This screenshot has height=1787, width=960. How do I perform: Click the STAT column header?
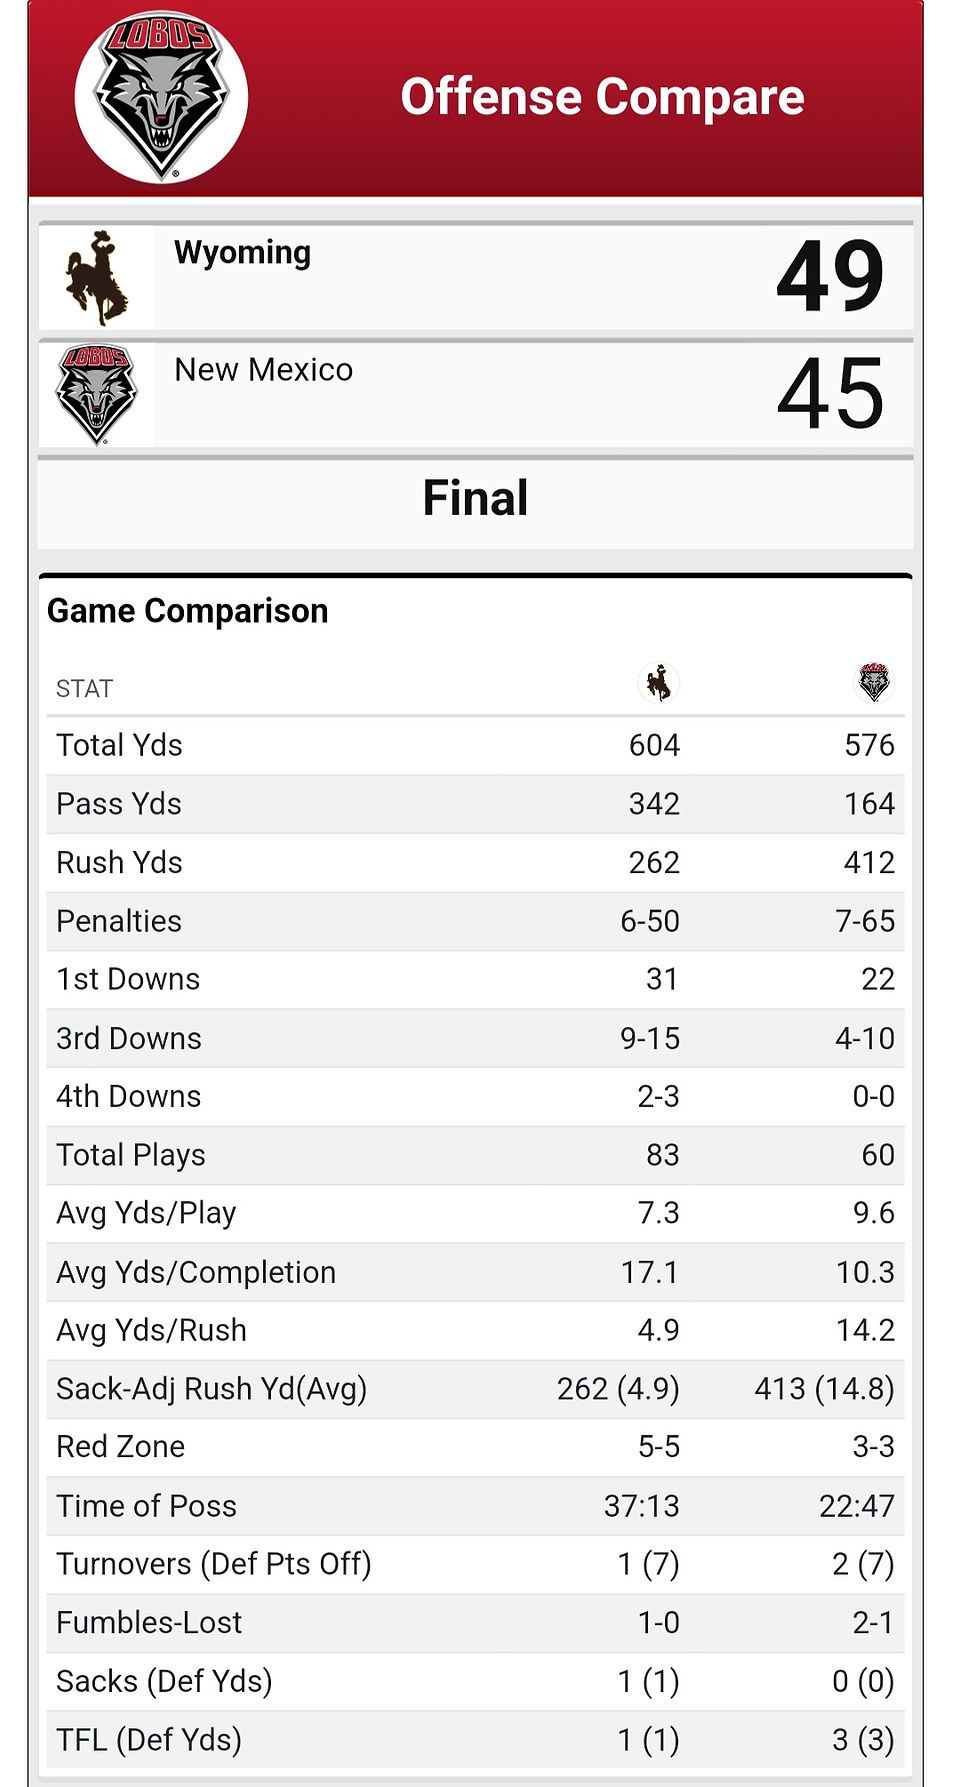coord(84,688)
